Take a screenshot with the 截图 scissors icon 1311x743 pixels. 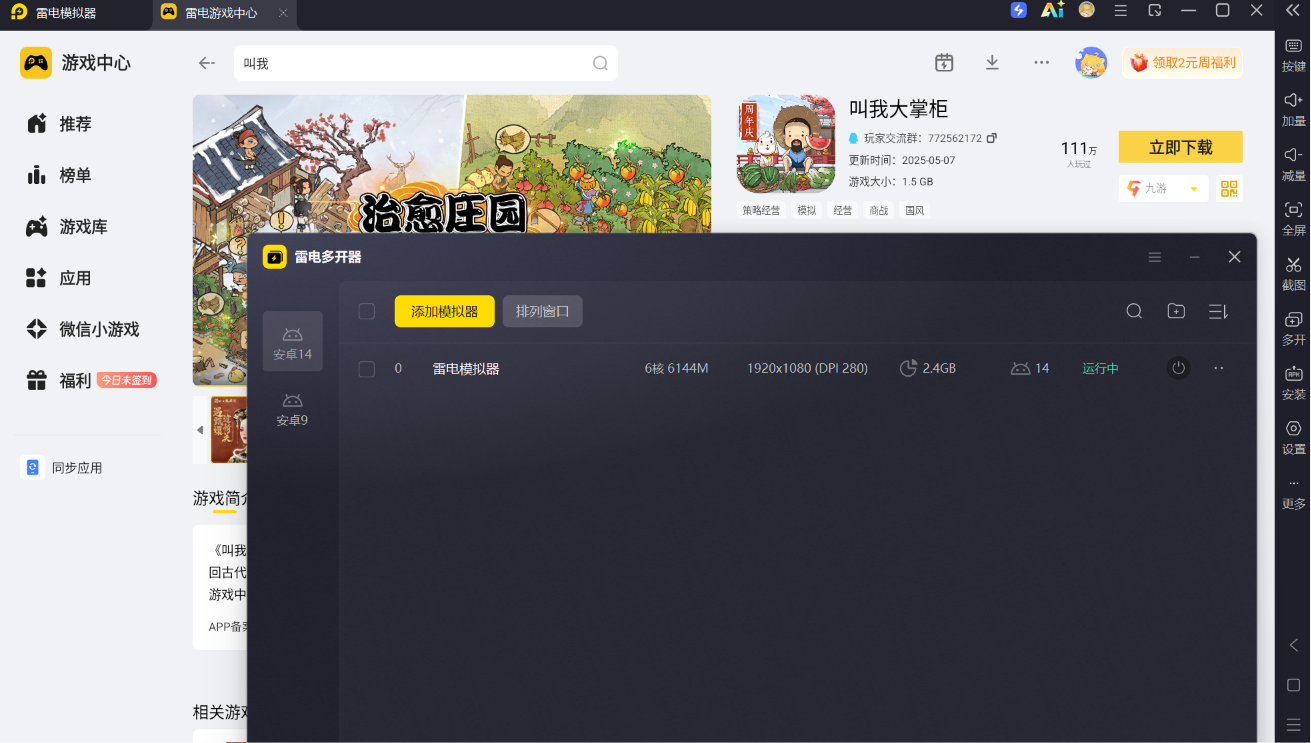1294,274
